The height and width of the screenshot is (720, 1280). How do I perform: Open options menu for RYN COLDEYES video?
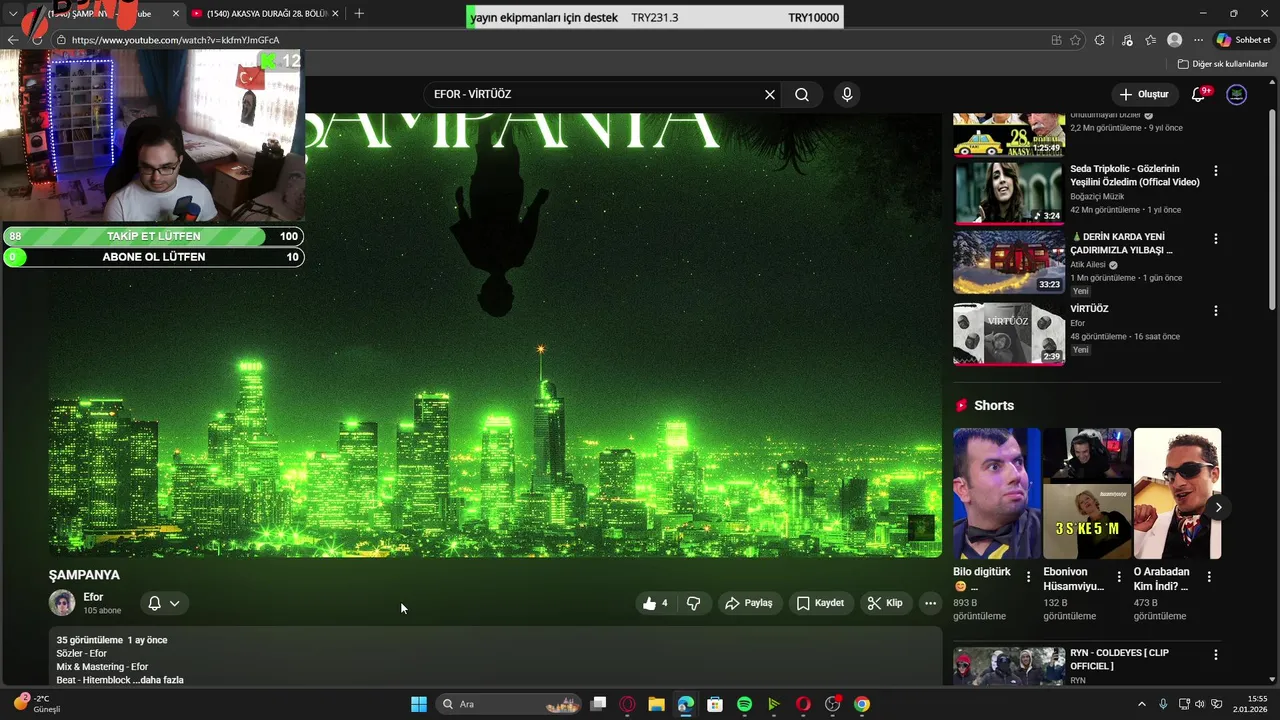[x=1216, y=655]
